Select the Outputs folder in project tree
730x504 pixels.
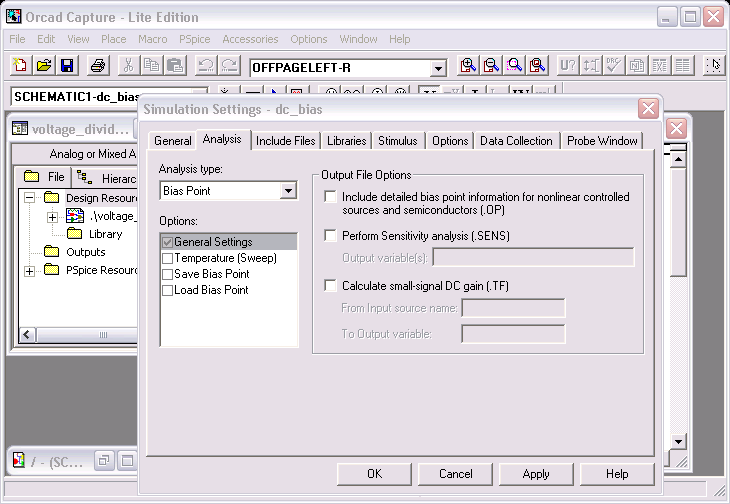point(74,252)
